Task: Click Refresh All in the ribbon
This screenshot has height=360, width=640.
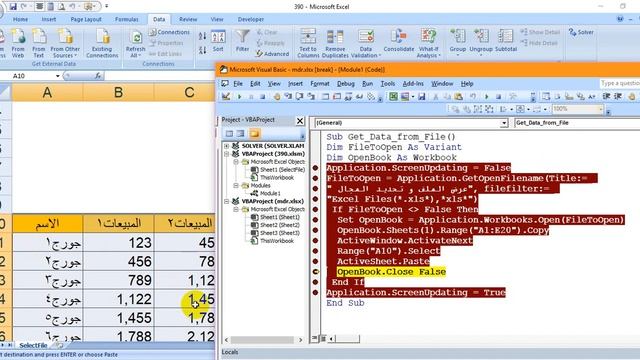Action: 135,43
